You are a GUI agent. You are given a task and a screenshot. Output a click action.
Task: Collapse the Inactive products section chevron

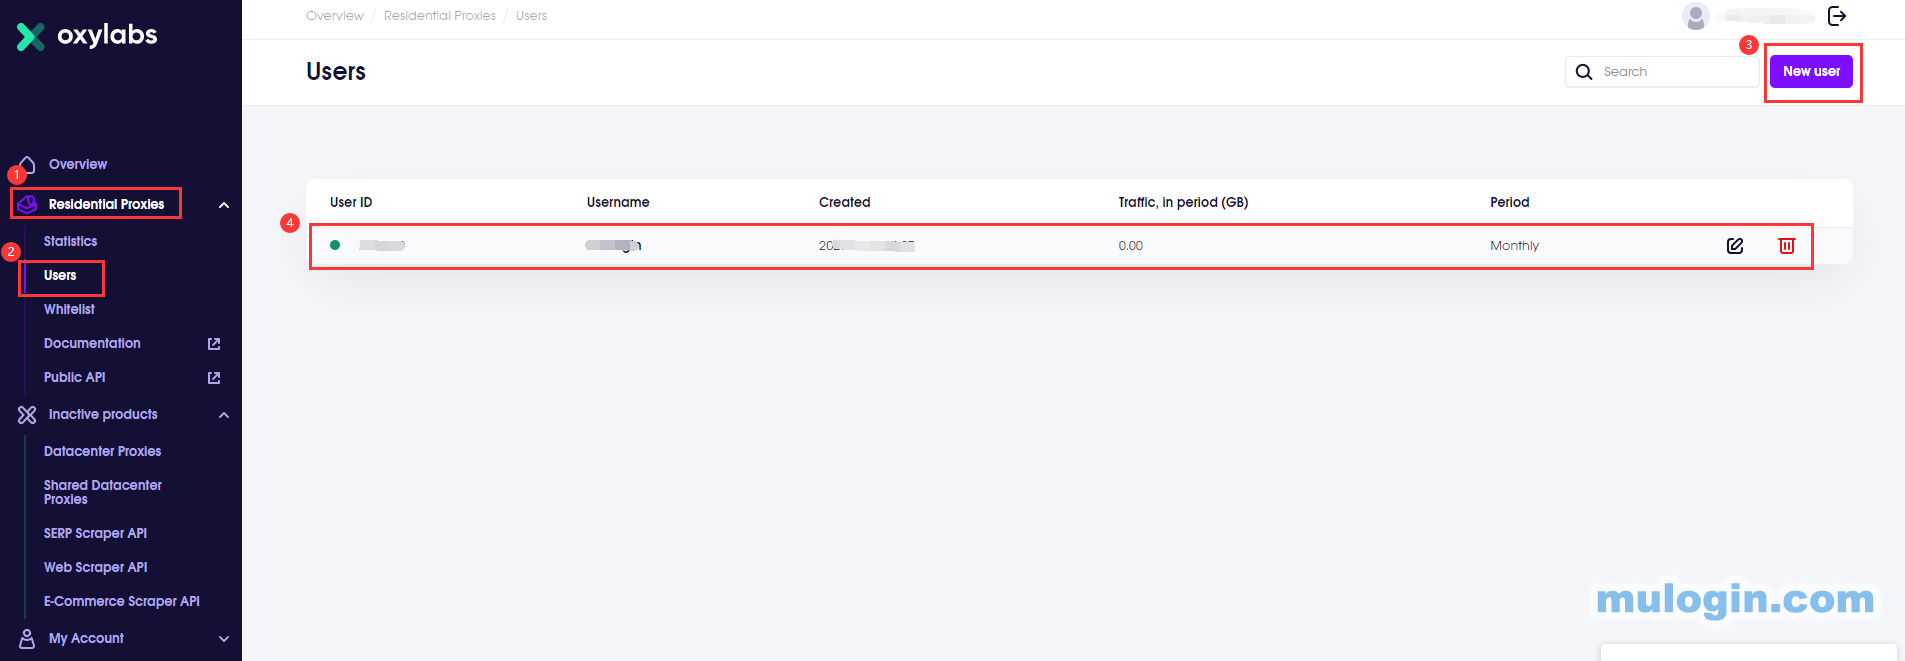coord(224,415)
